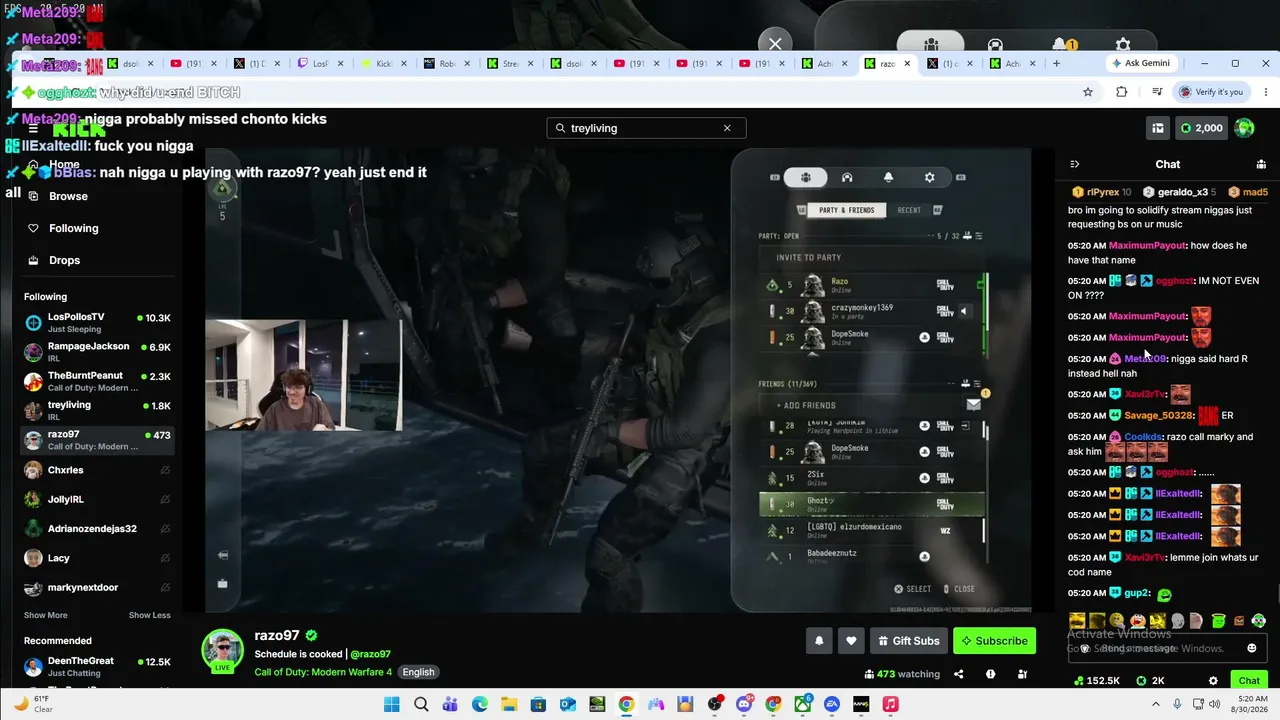Toggle notification bell for razo97
The height and width of the screenshot is (720, 1280).
[819, 641]
